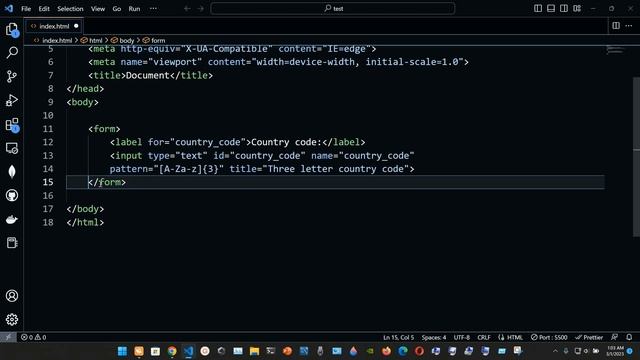Show hidden system tray icons chevron
Image resolution: width=640 pixels, height=360 pixels.
point(555,351)
